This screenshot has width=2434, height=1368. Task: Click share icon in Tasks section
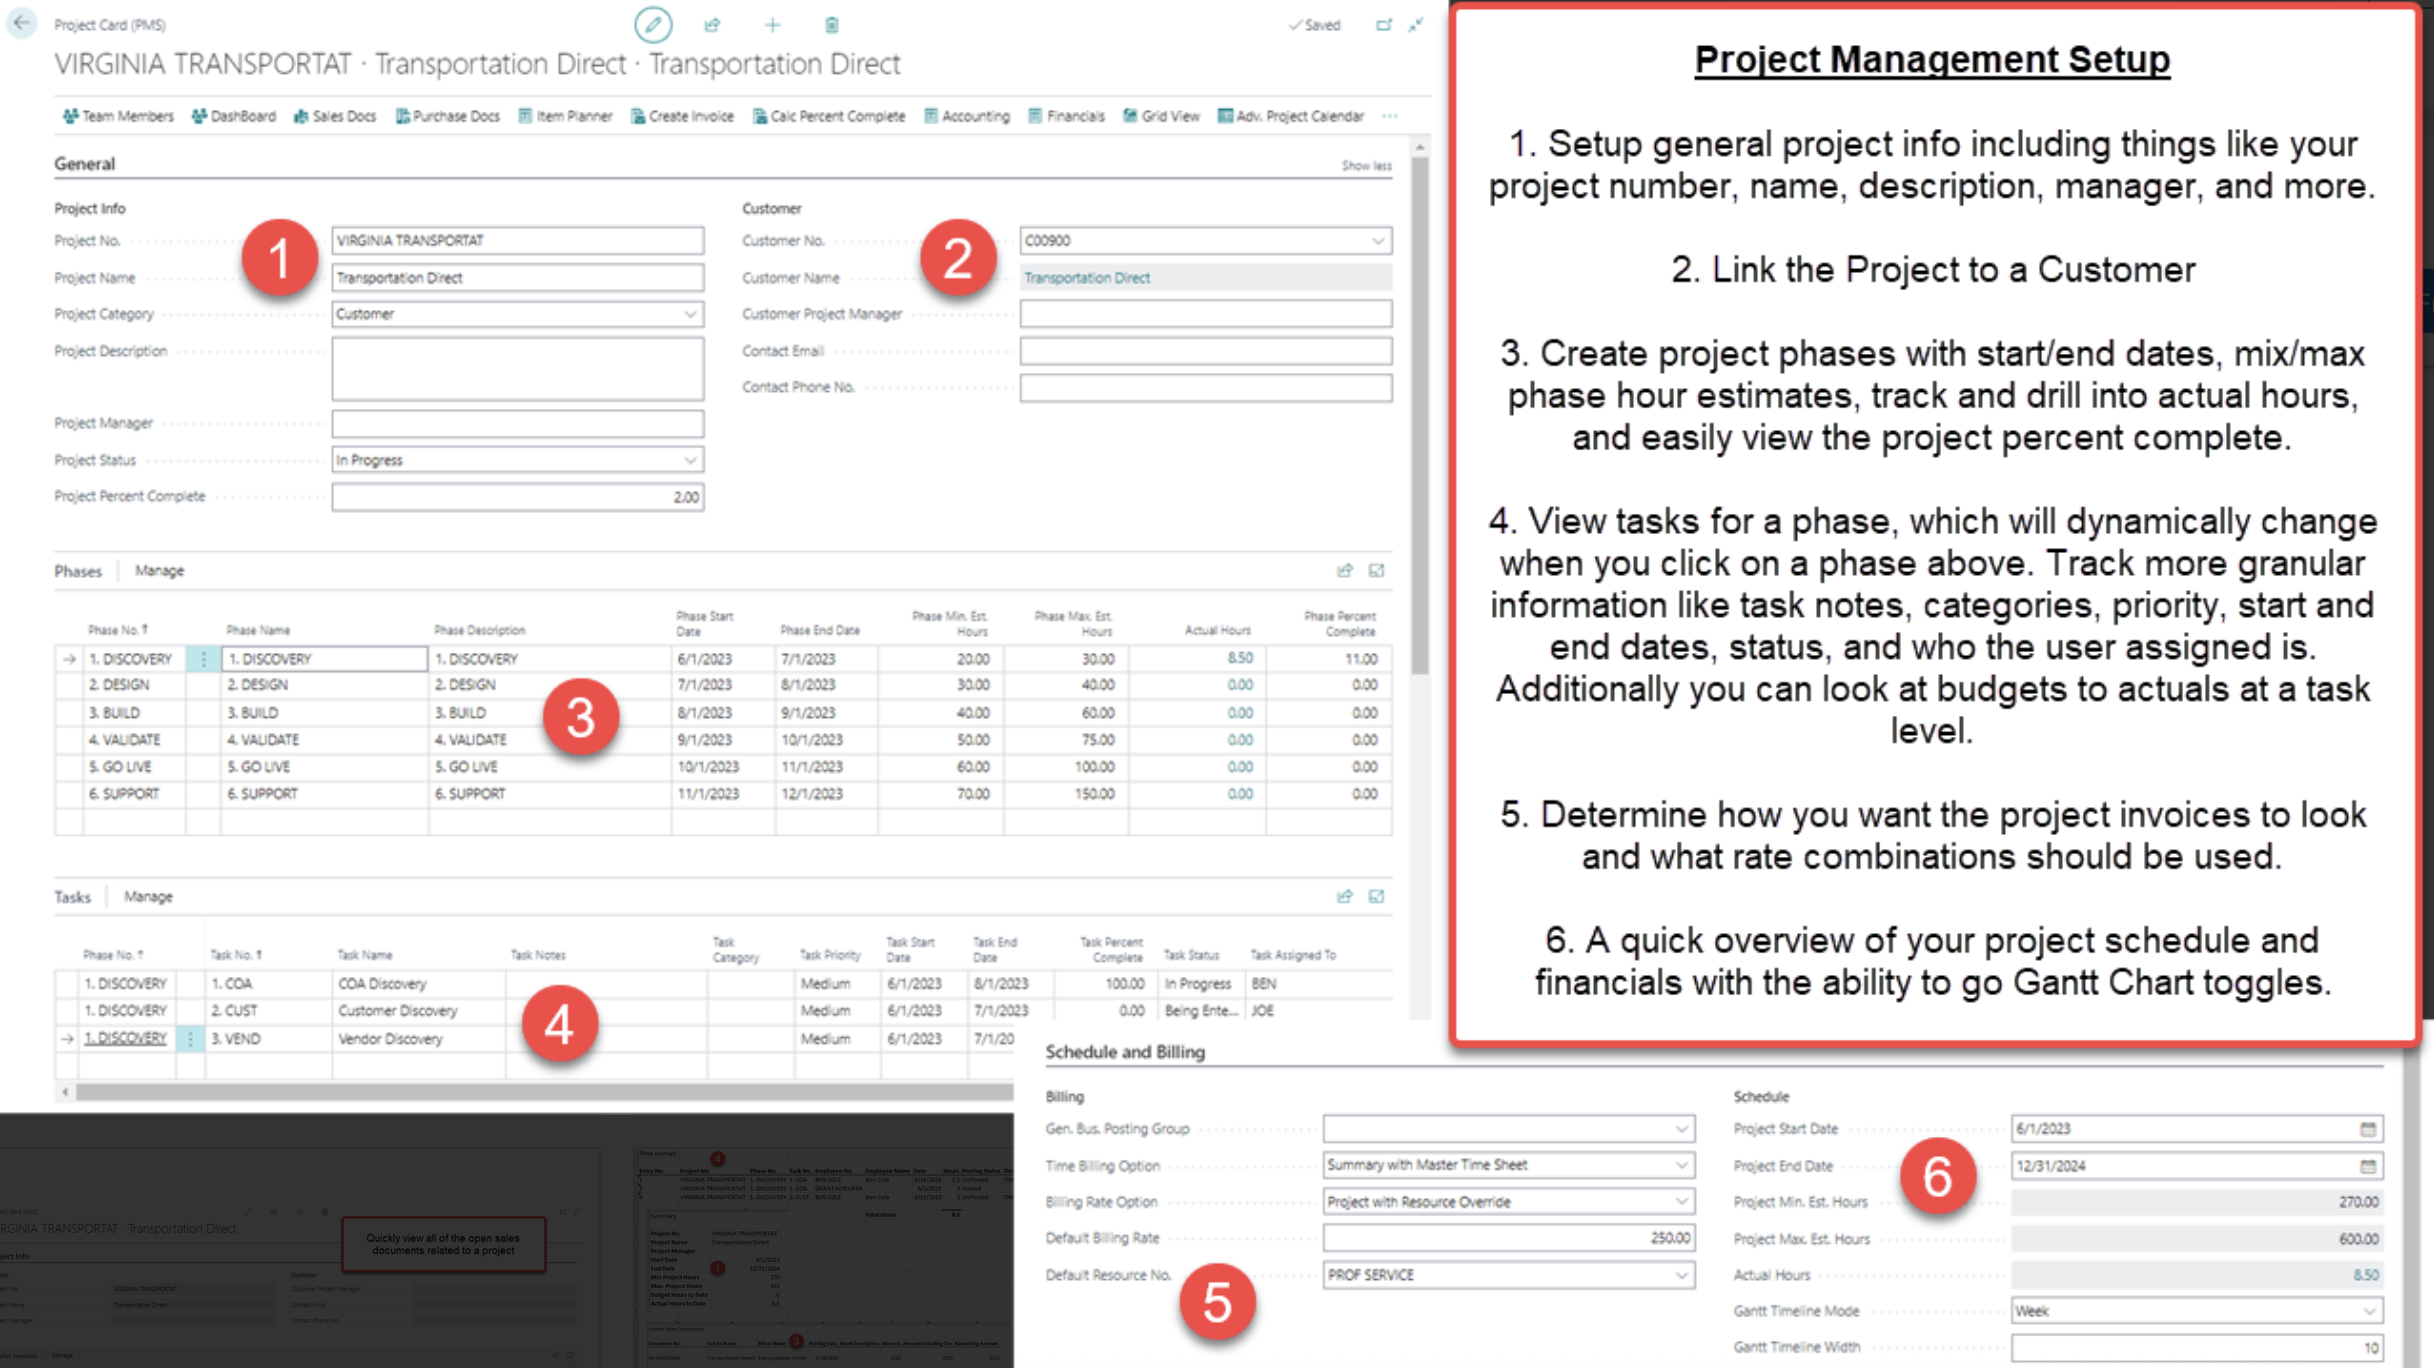(x=1345, y=896)
